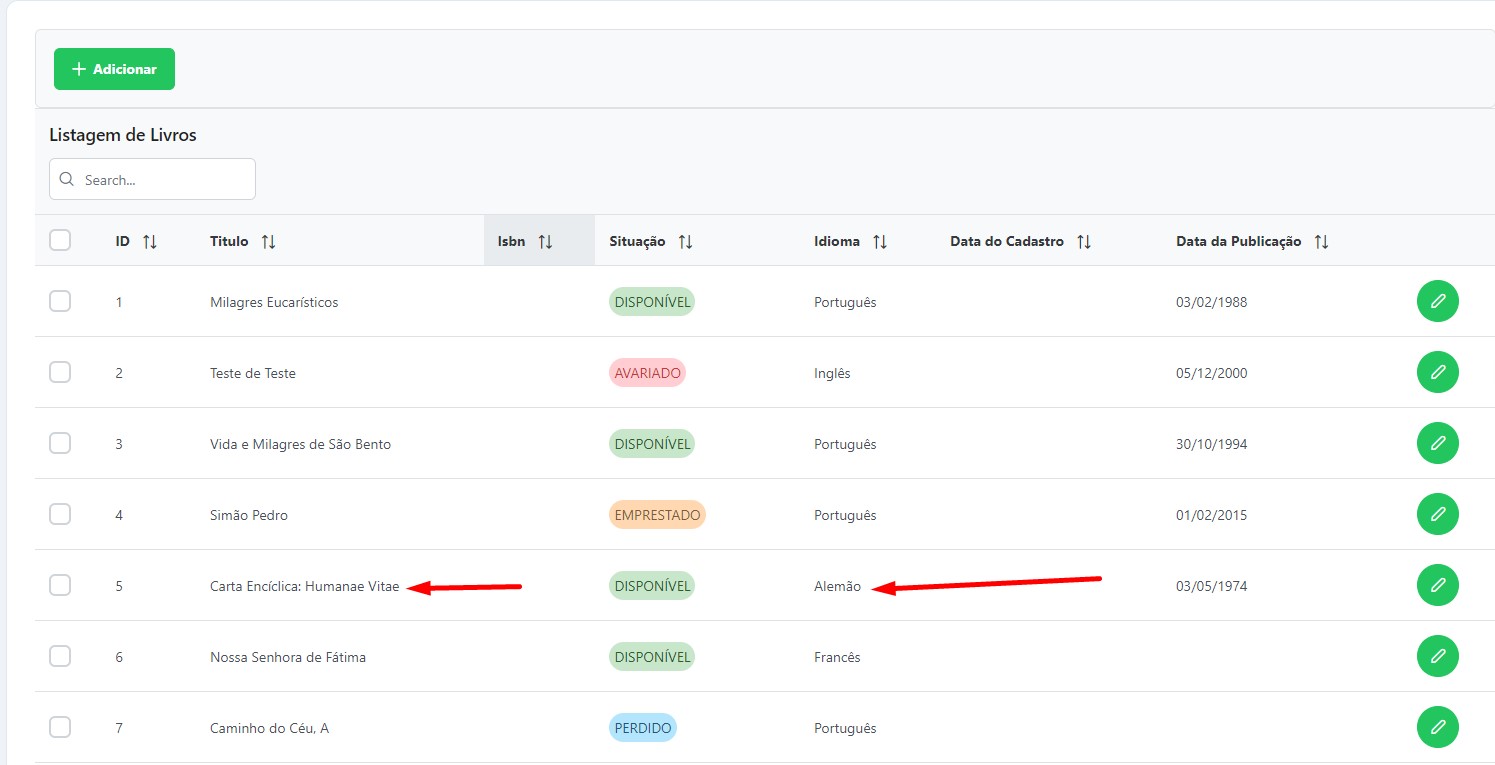
Task: Click the AVARIADO status badge
Action: point(647,373)
